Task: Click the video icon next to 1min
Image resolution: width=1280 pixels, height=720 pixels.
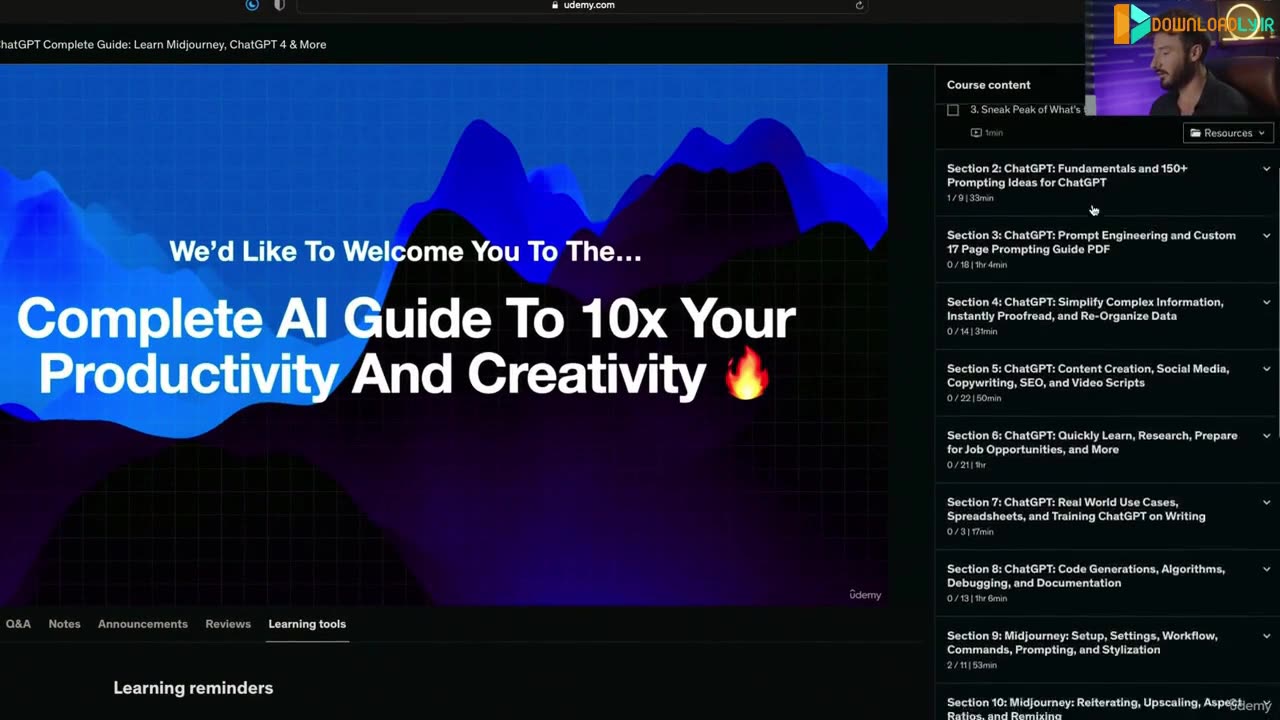Action: (976, 133)
